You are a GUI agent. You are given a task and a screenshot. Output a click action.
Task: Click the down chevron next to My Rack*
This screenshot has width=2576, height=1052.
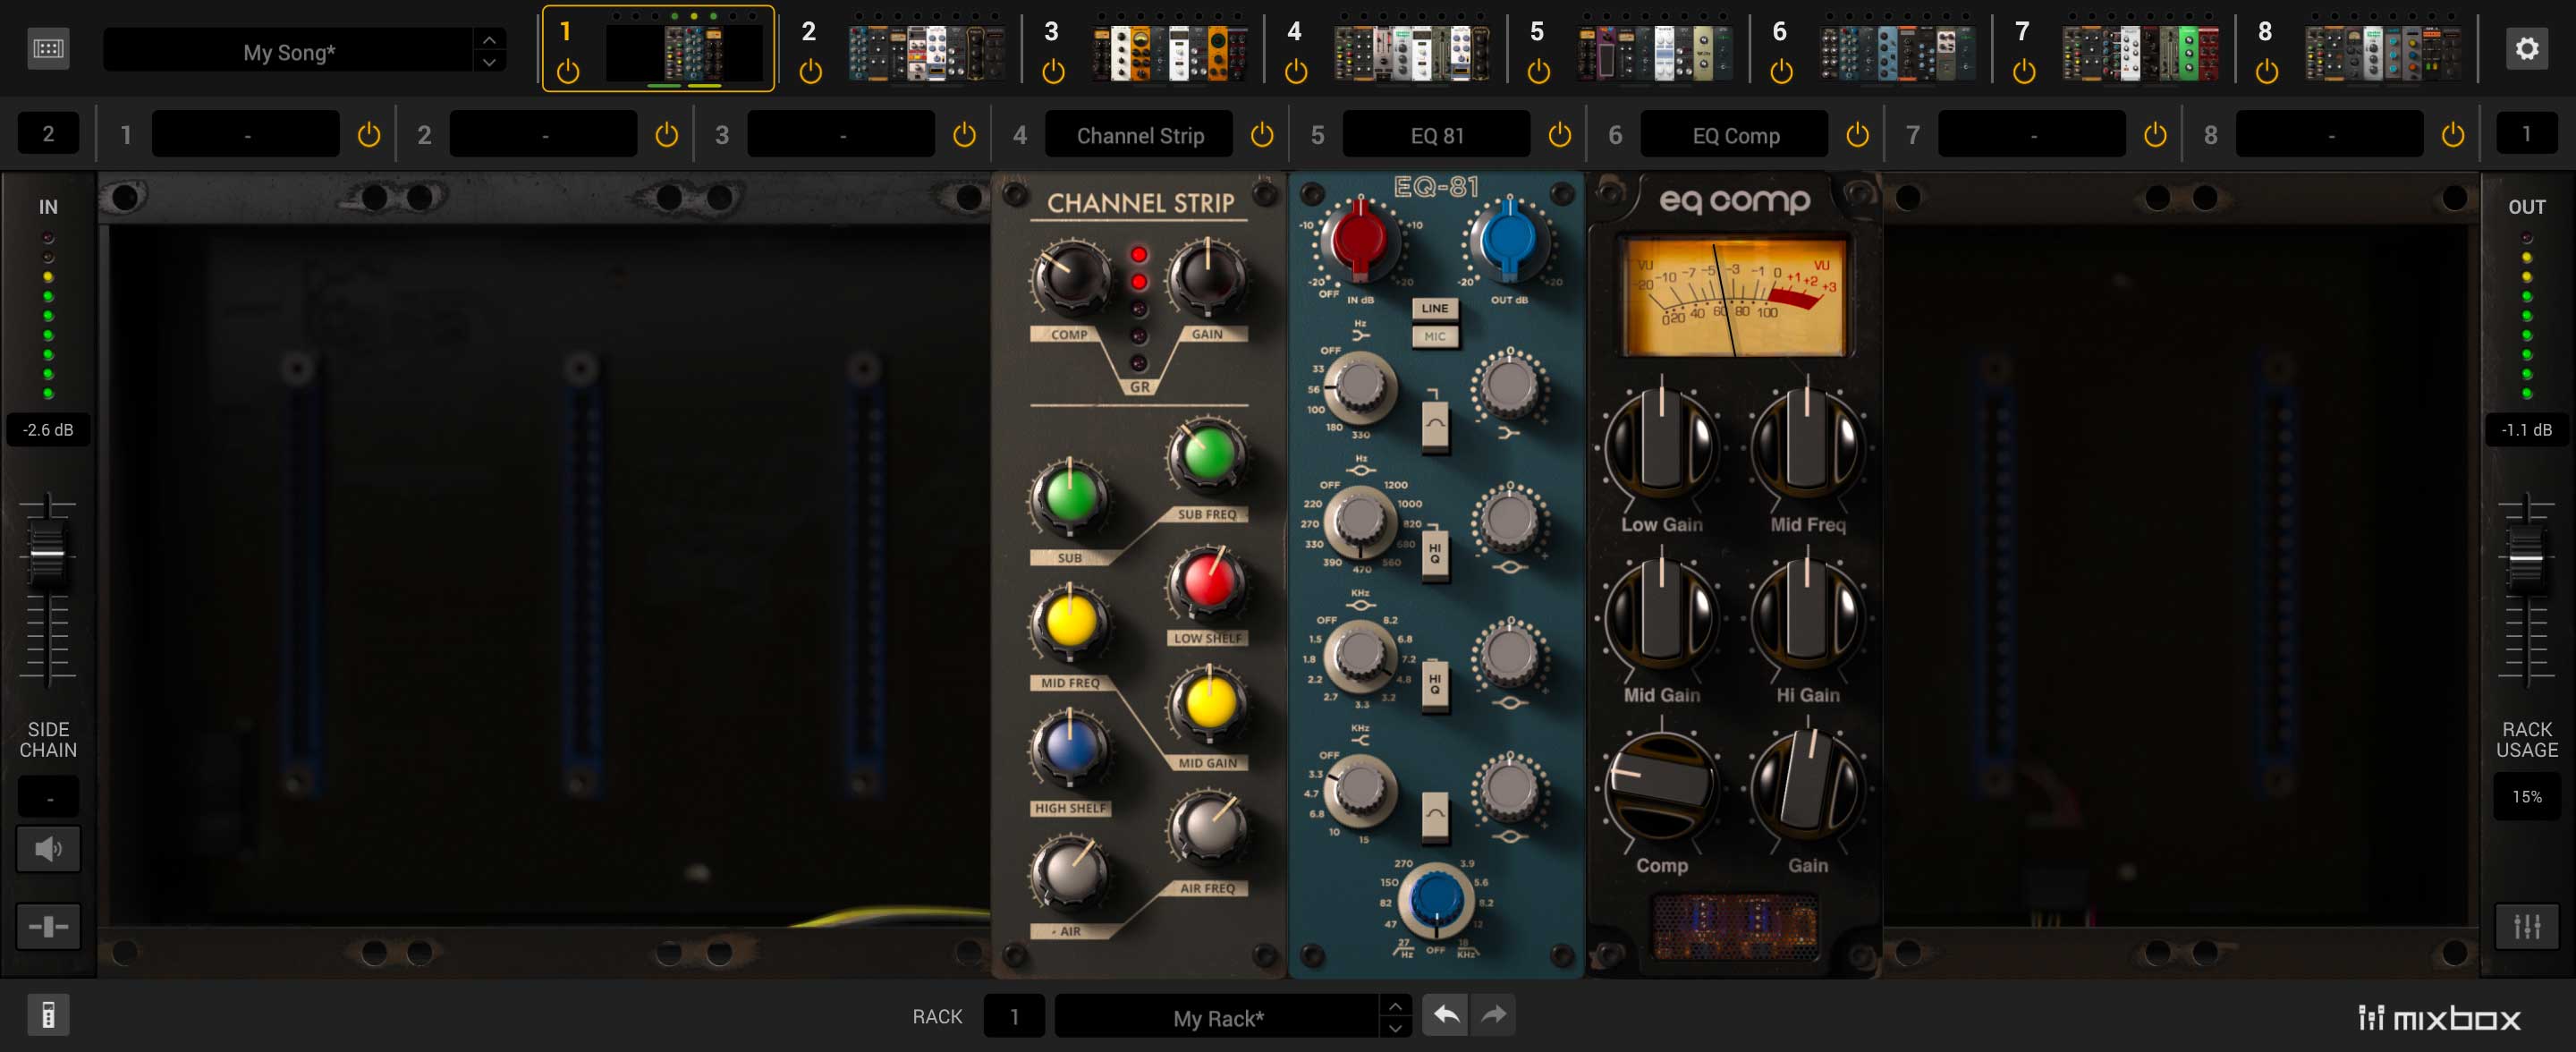(x=1396, y=1026)
